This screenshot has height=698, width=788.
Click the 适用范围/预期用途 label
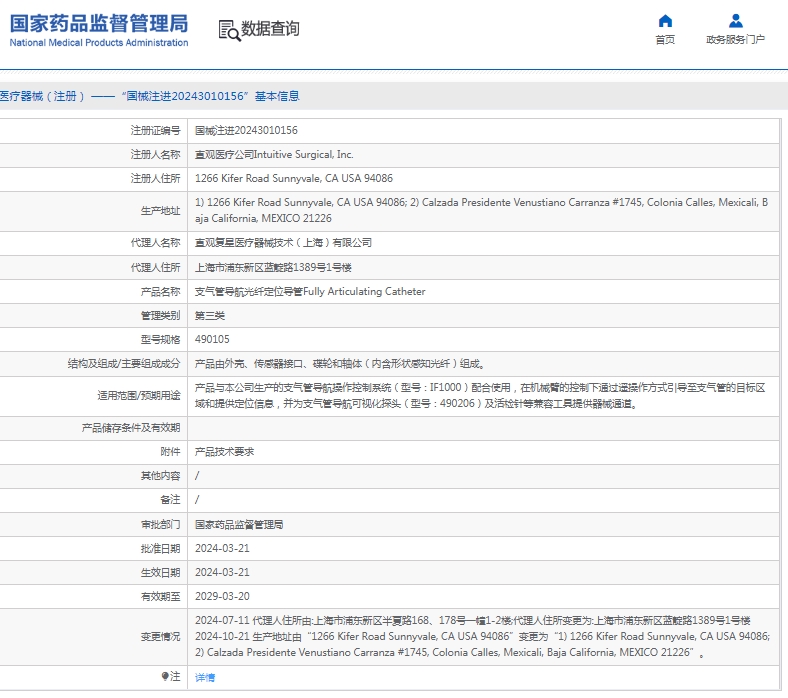click(x=139, y=395)
